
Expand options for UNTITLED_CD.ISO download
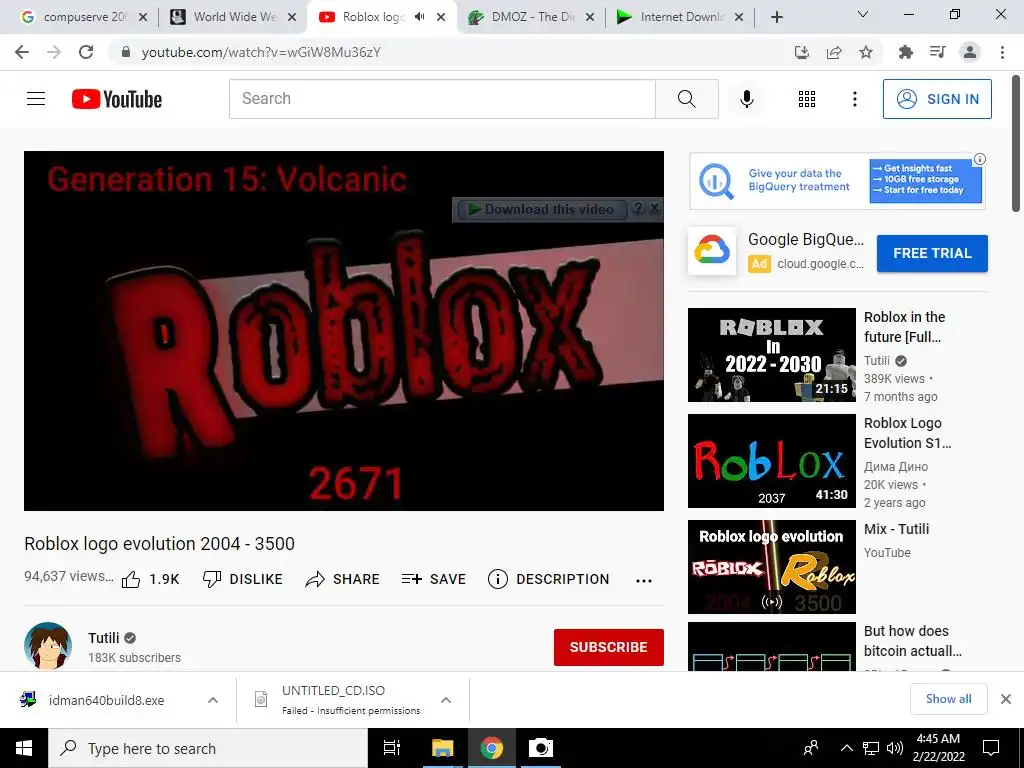tap(446, 700)
